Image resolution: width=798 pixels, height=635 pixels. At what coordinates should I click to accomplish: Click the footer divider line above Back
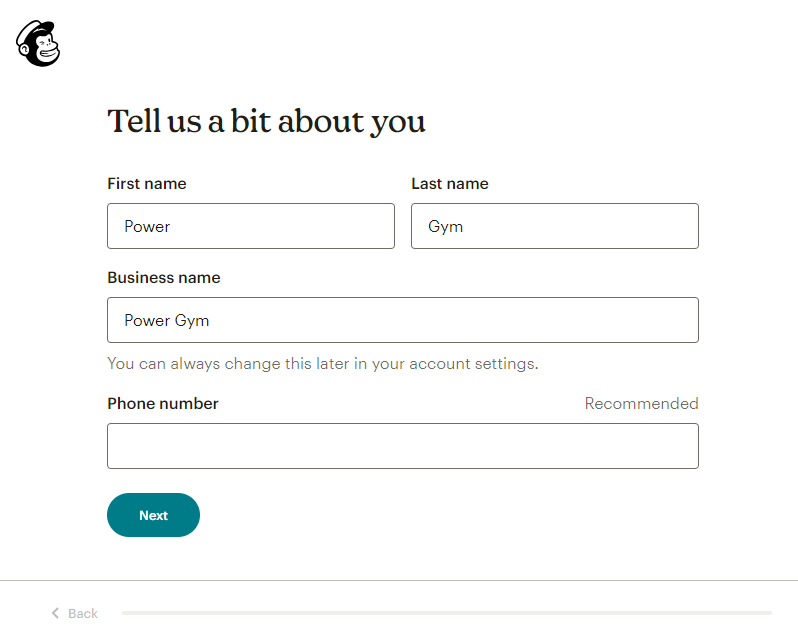(399, 581)
